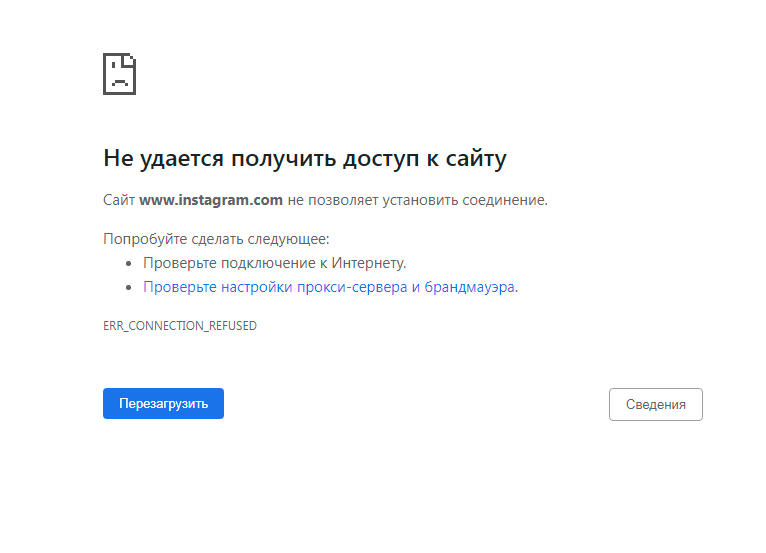This screenshot has width=766, height=553.
Task: Click the heading "Не удается получить доступ к сайту"
Action: click(x=305, y=159)
